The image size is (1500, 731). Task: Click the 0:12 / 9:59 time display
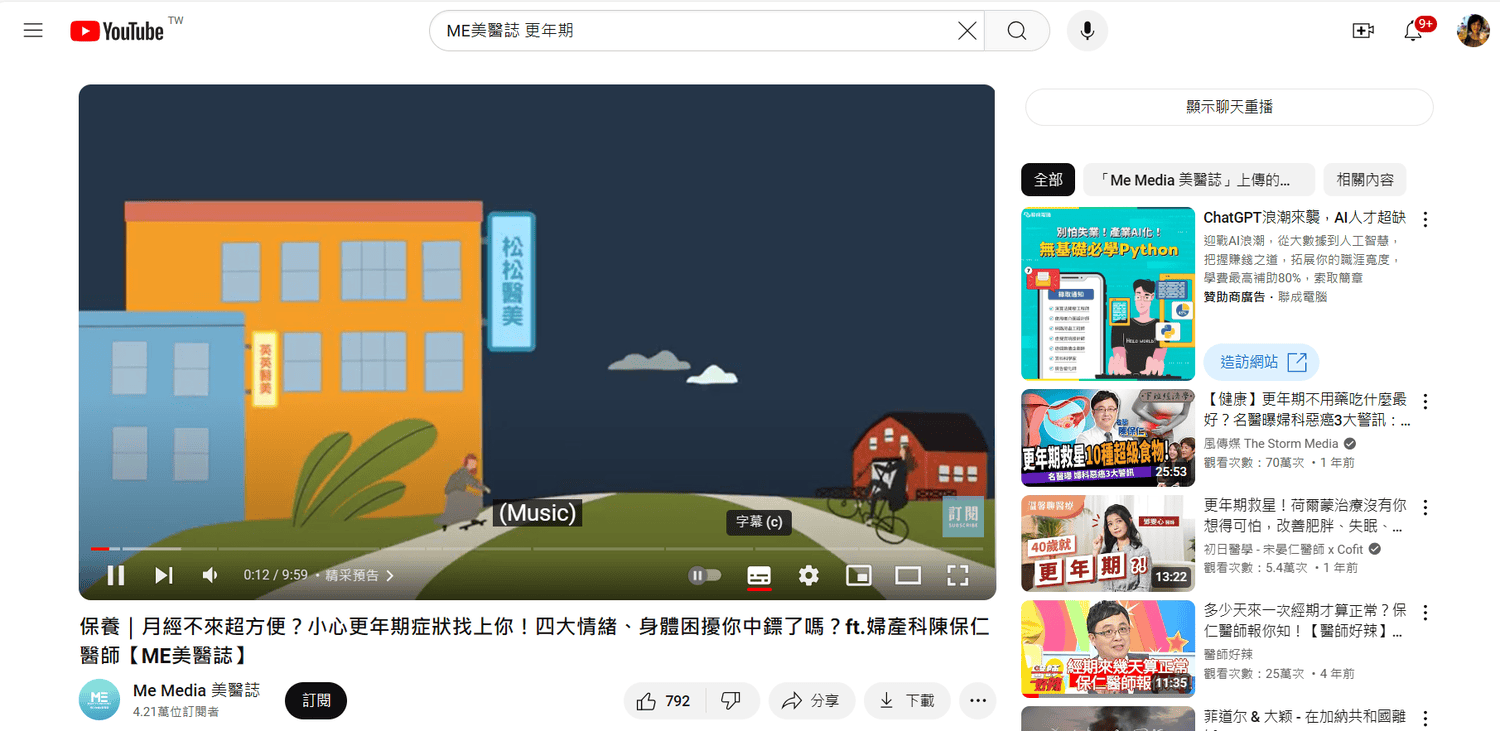coord(275,575)
